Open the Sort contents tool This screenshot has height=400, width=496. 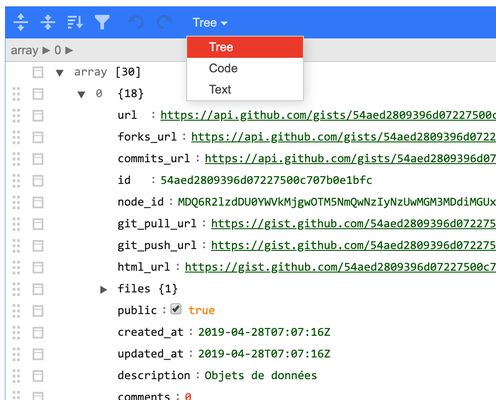75,22
